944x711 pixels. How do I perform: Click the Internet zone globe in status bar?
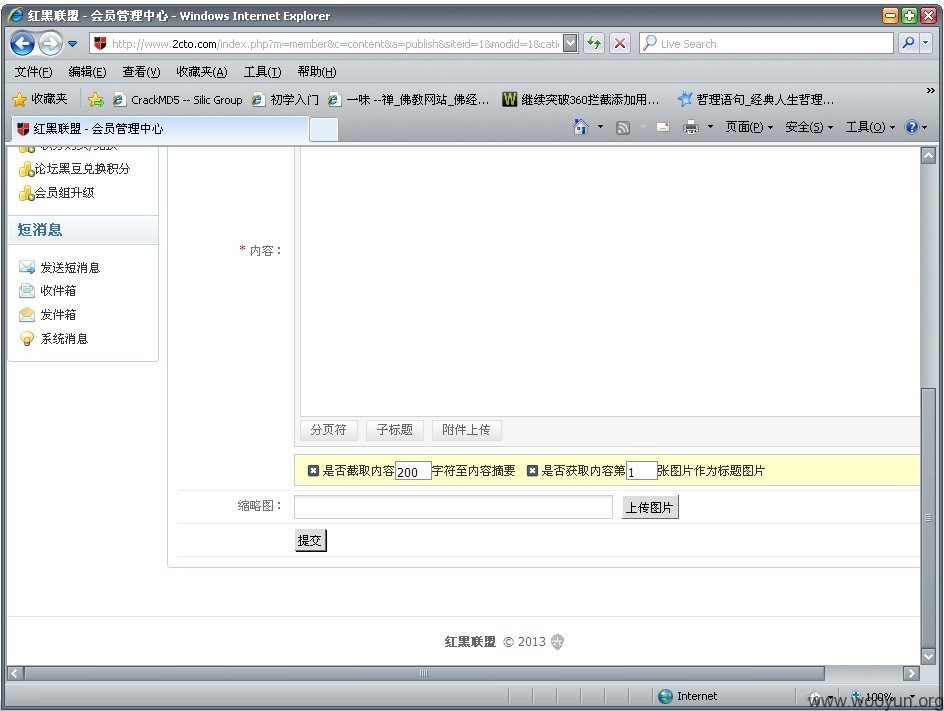[665, 697]
